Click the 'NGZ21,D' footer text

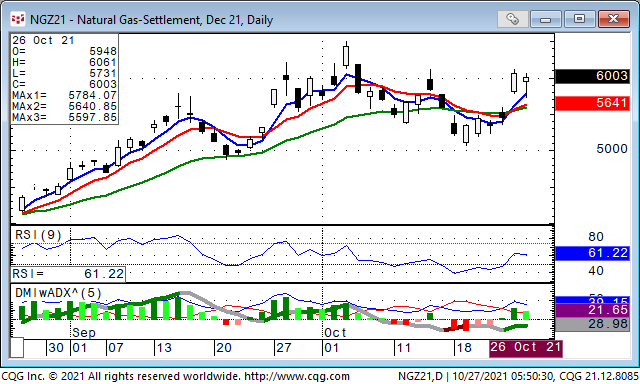[420, 376]
